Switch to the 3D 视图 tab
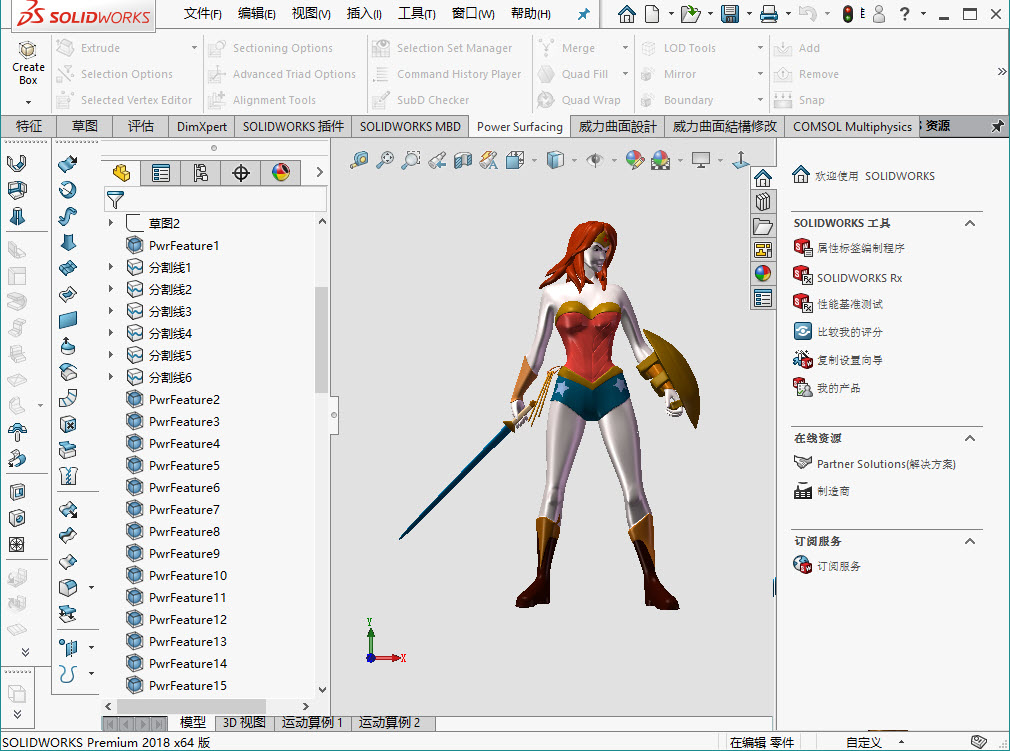Image resolution: width=1010 pixels, height=751 pixels. tap(244, 723)
